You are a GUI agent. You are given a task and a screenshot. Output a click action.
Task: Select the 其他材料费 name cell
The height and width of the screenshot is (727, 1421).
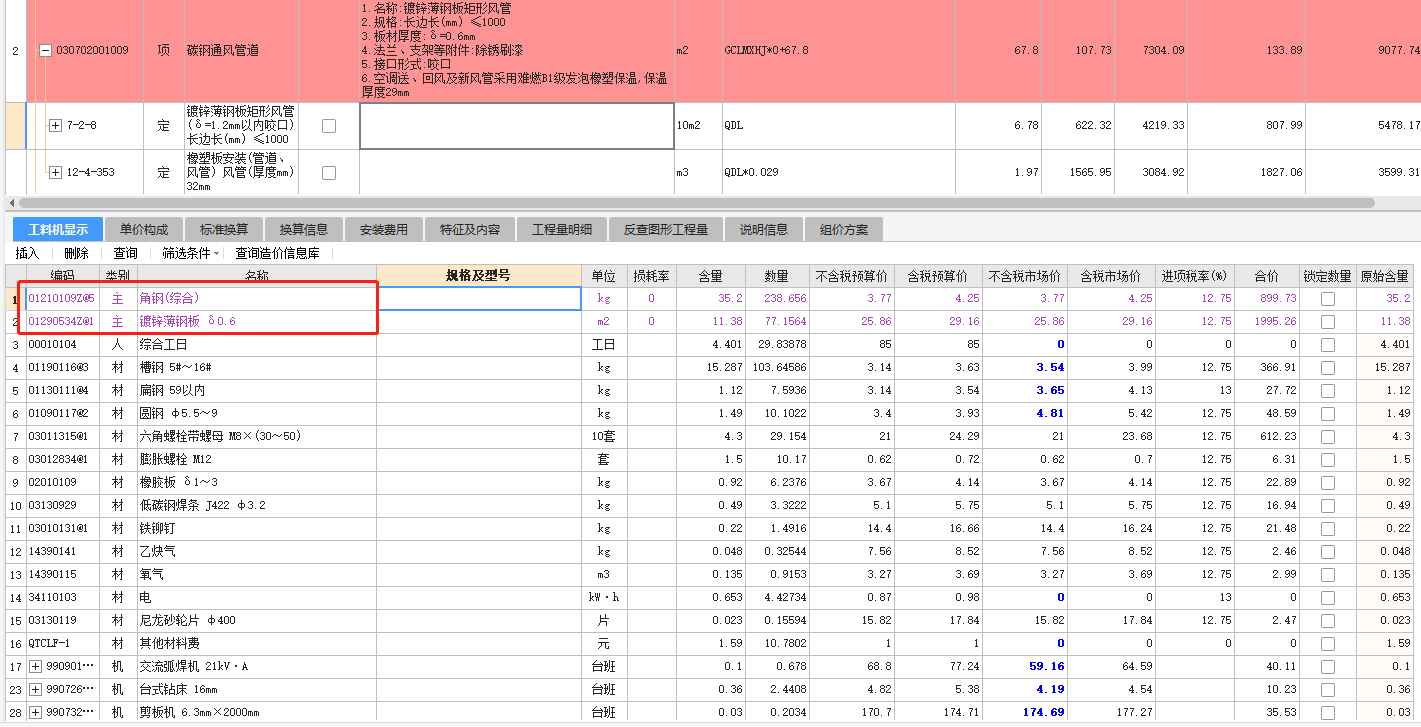click(x=257, y=643)
